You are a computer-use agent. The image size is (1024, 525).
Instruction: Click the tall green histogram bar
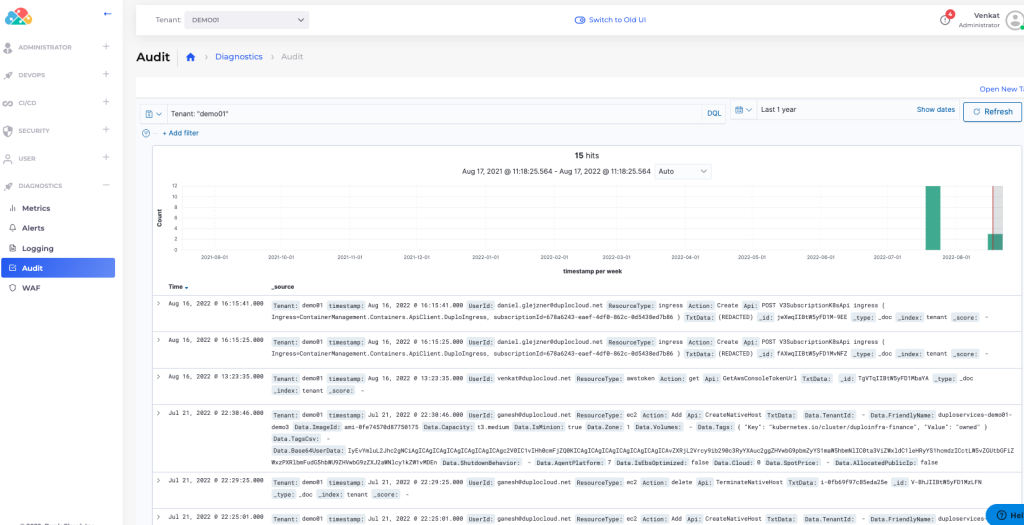click(932, 217)
